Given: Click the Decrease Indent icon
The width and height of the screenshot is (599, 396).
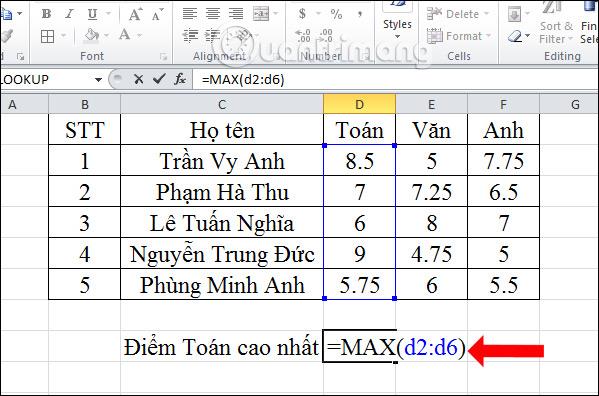Looking at the screenshot, I should click(x=190, y=36).
